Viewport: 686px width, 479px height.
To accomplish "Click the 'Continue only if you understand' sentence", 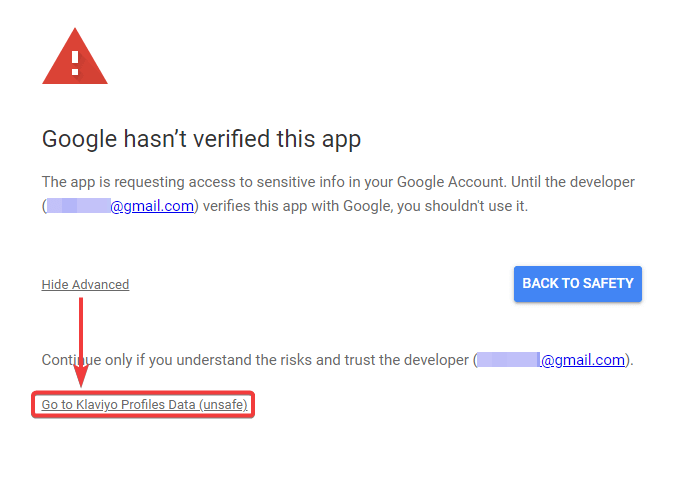I will pos(338,360).
